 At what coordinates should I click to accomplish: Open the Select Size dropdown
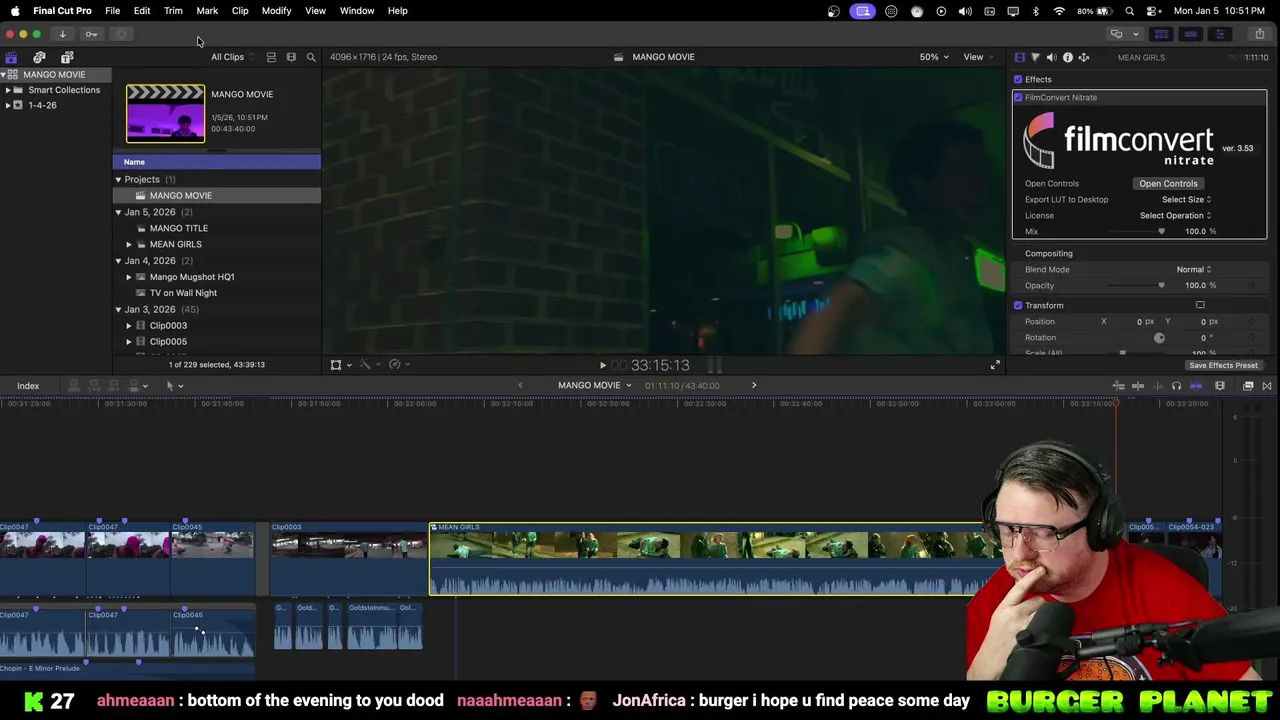[1186, 200]
